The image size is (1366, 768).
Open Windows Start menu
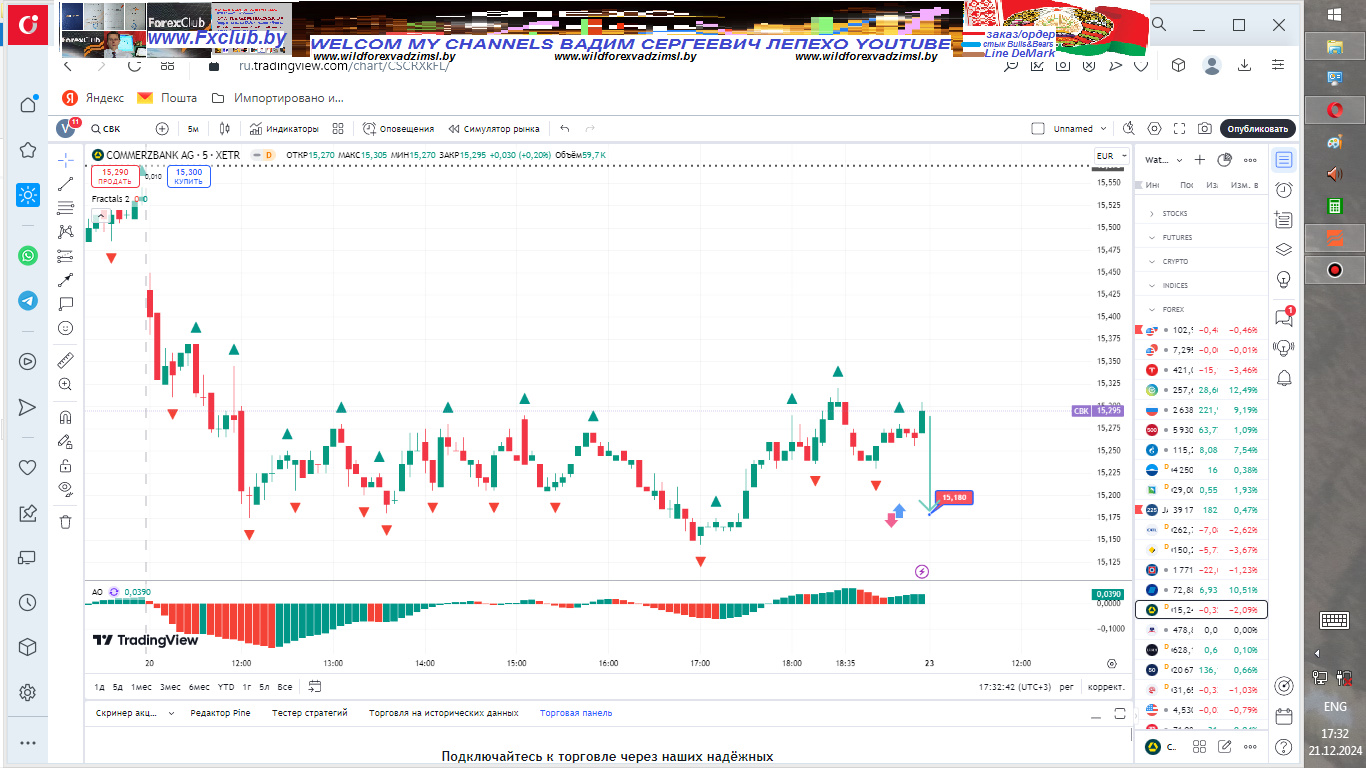tap(1334, 14)
